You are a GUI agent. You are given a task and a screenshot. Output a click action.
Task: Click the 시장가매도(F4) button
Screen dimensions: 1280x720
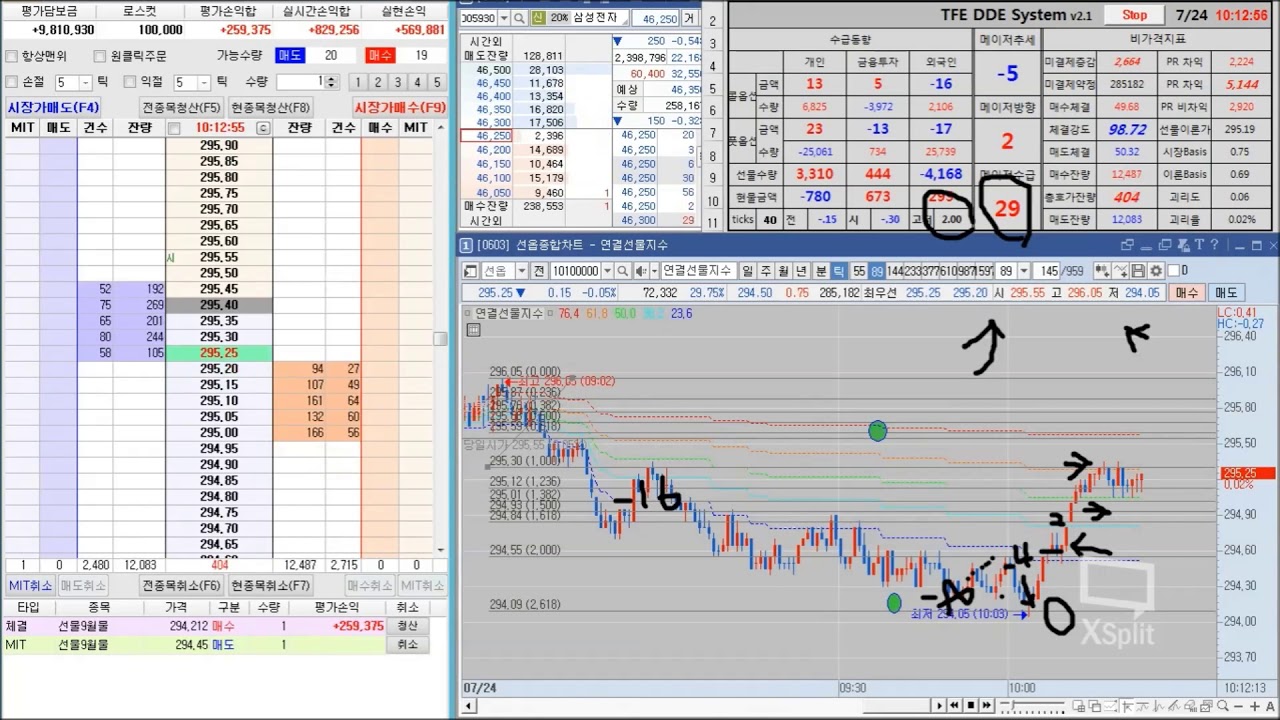(53, 107)
